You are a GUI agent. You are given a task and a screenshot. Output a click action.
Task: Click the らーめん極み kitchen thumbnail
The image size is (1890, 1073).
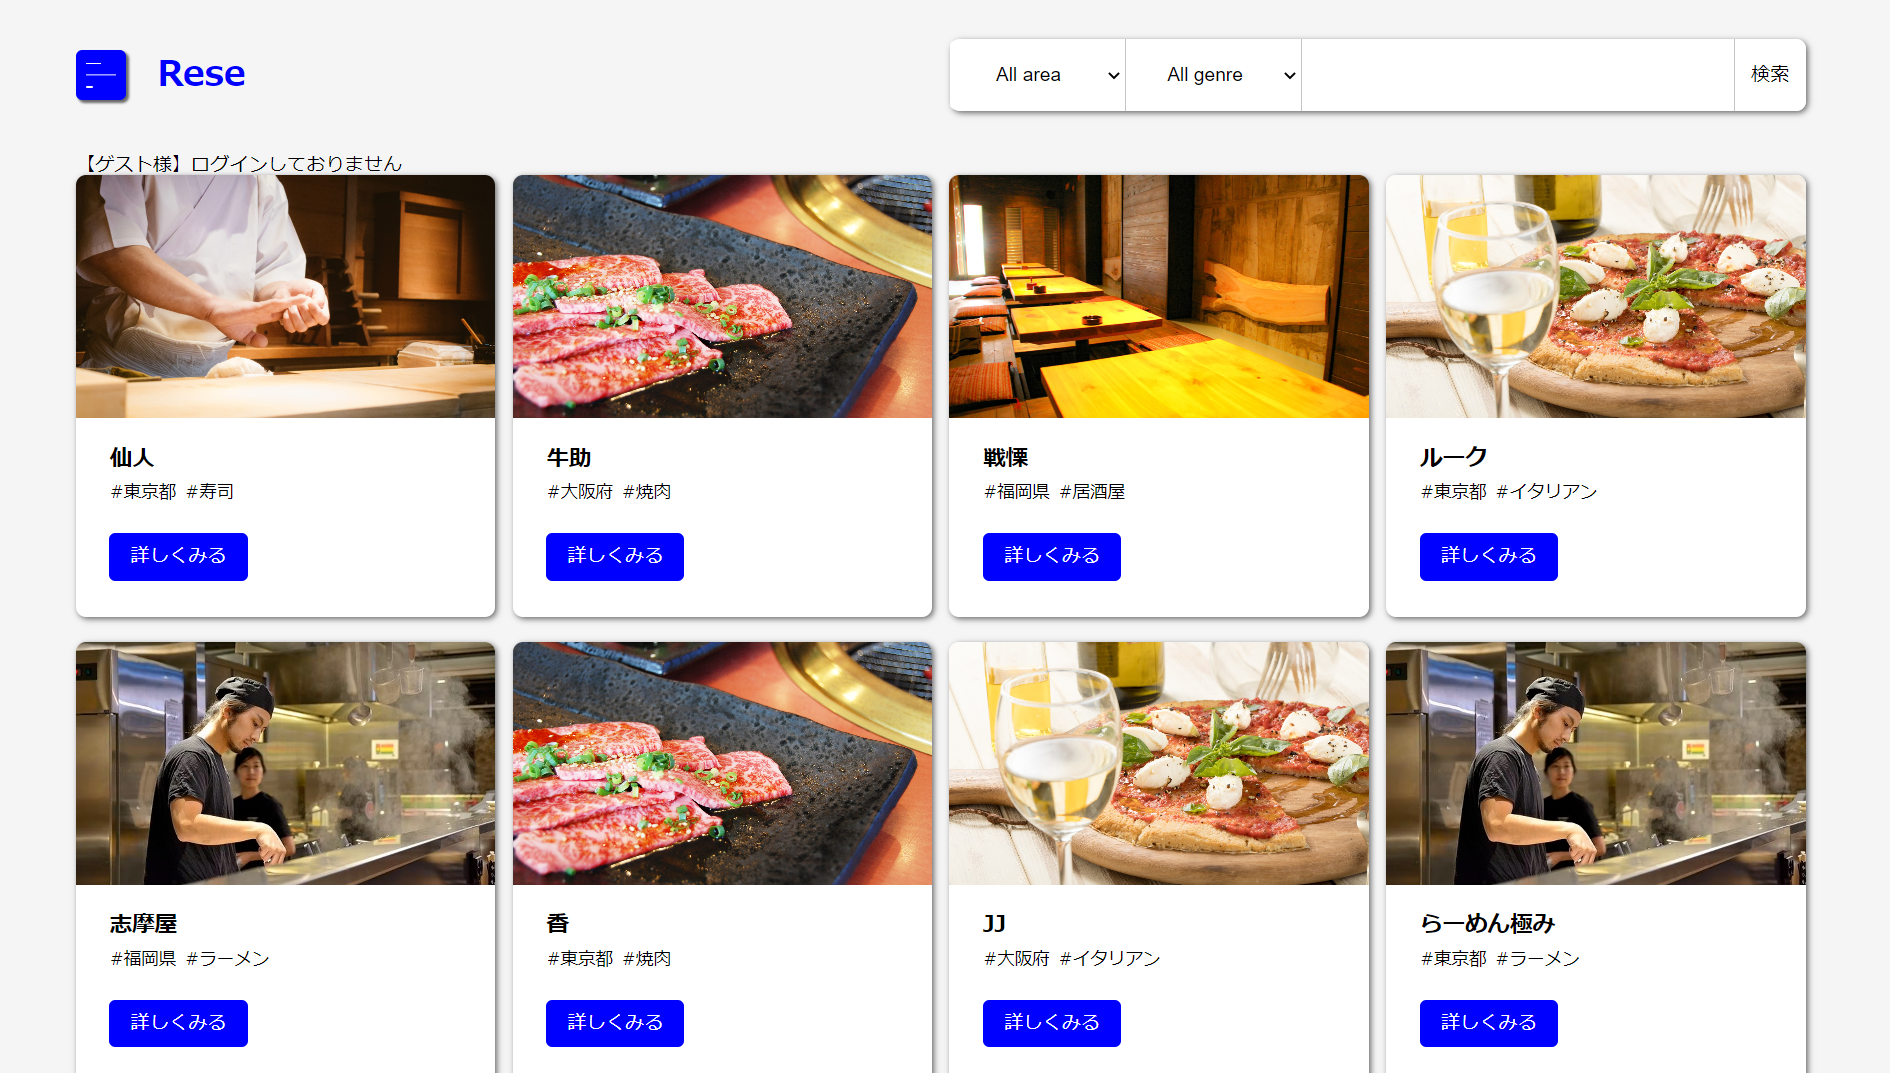pyautogui.click(x=1595, y=763)
